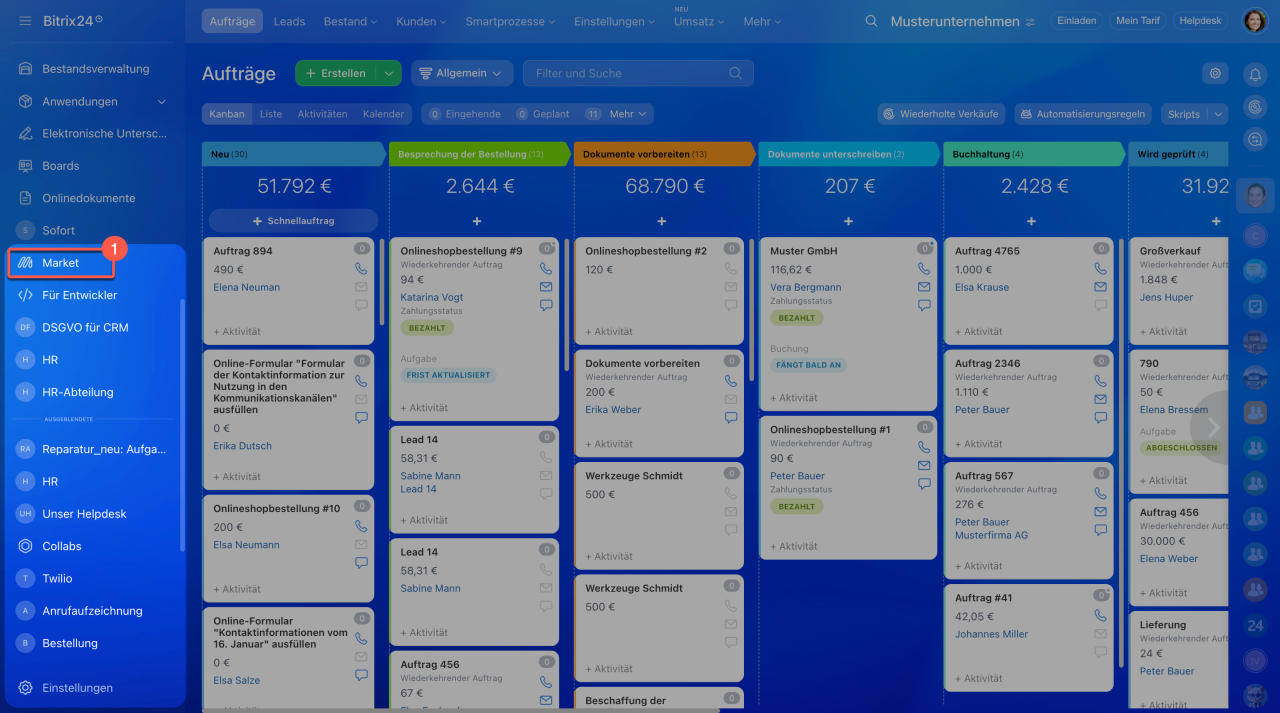Click the search icon inside filter field
The height and width of the screenshot is (713, 1280).
click(736, 73)
